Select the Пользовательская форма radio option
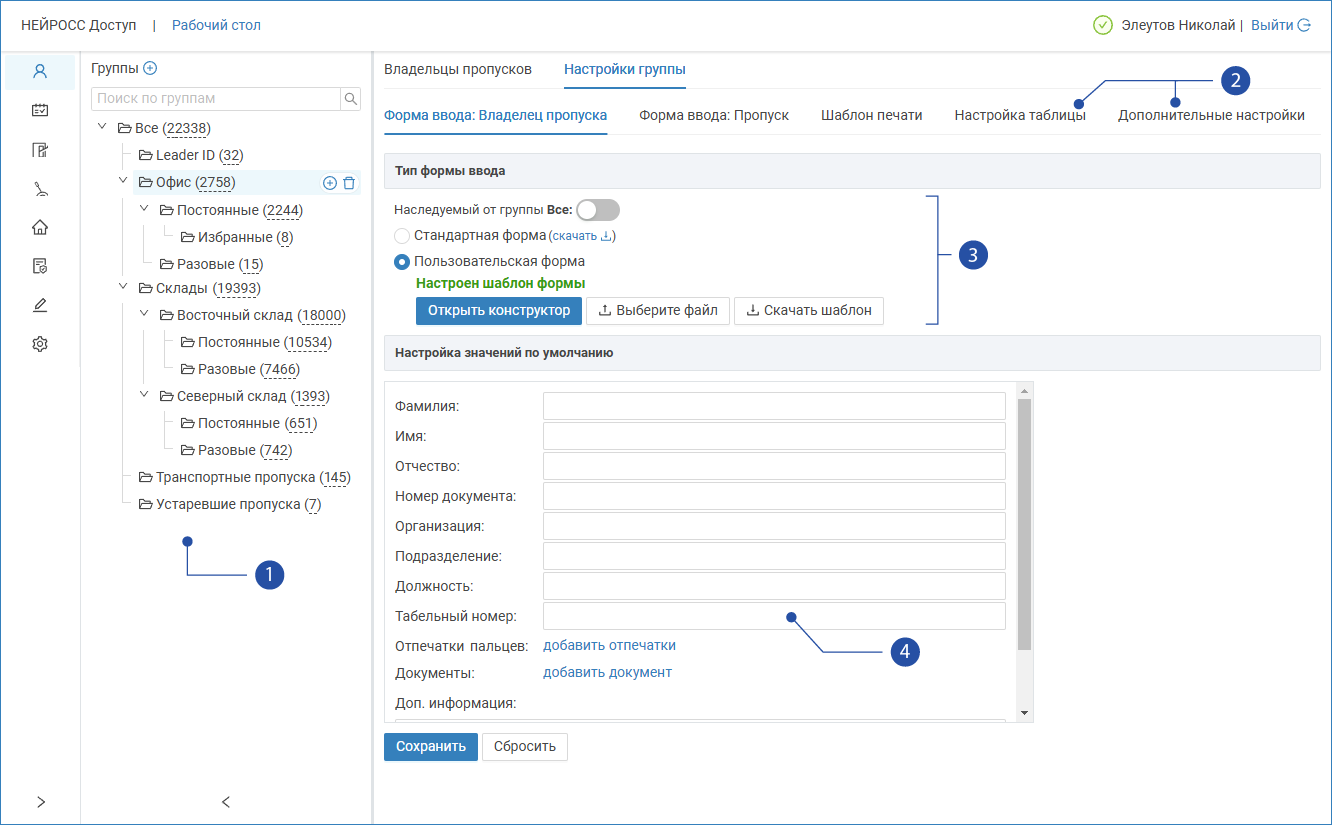 pyautogui.click(x=402, y=262)
